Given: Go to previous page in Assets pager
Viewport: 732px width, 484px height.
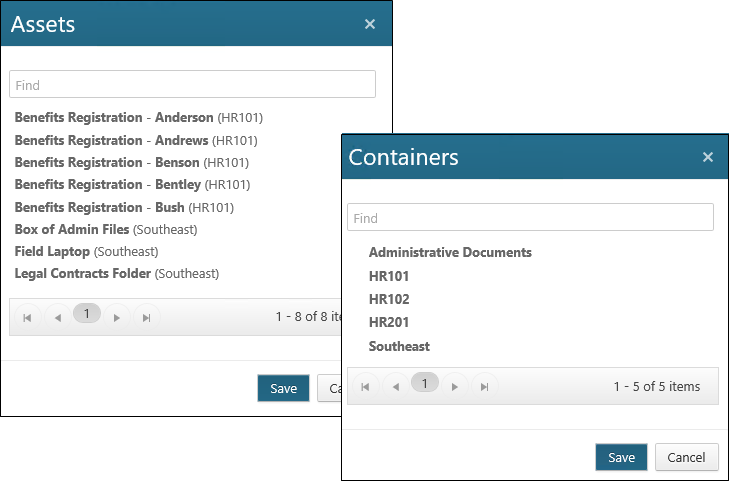Looking at the screenshot, I should coord(57,317).
